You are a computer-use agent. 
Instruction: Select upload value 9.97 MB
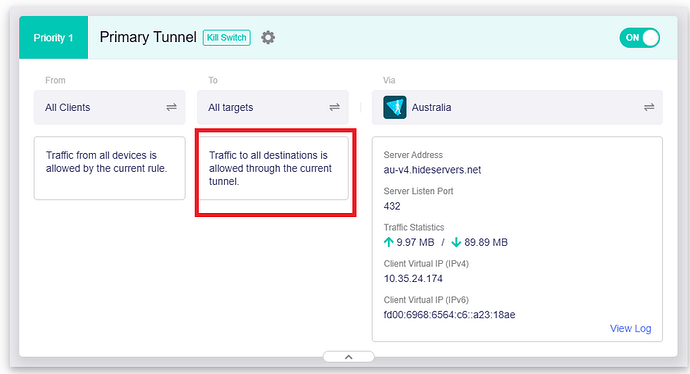coord(415,242)
